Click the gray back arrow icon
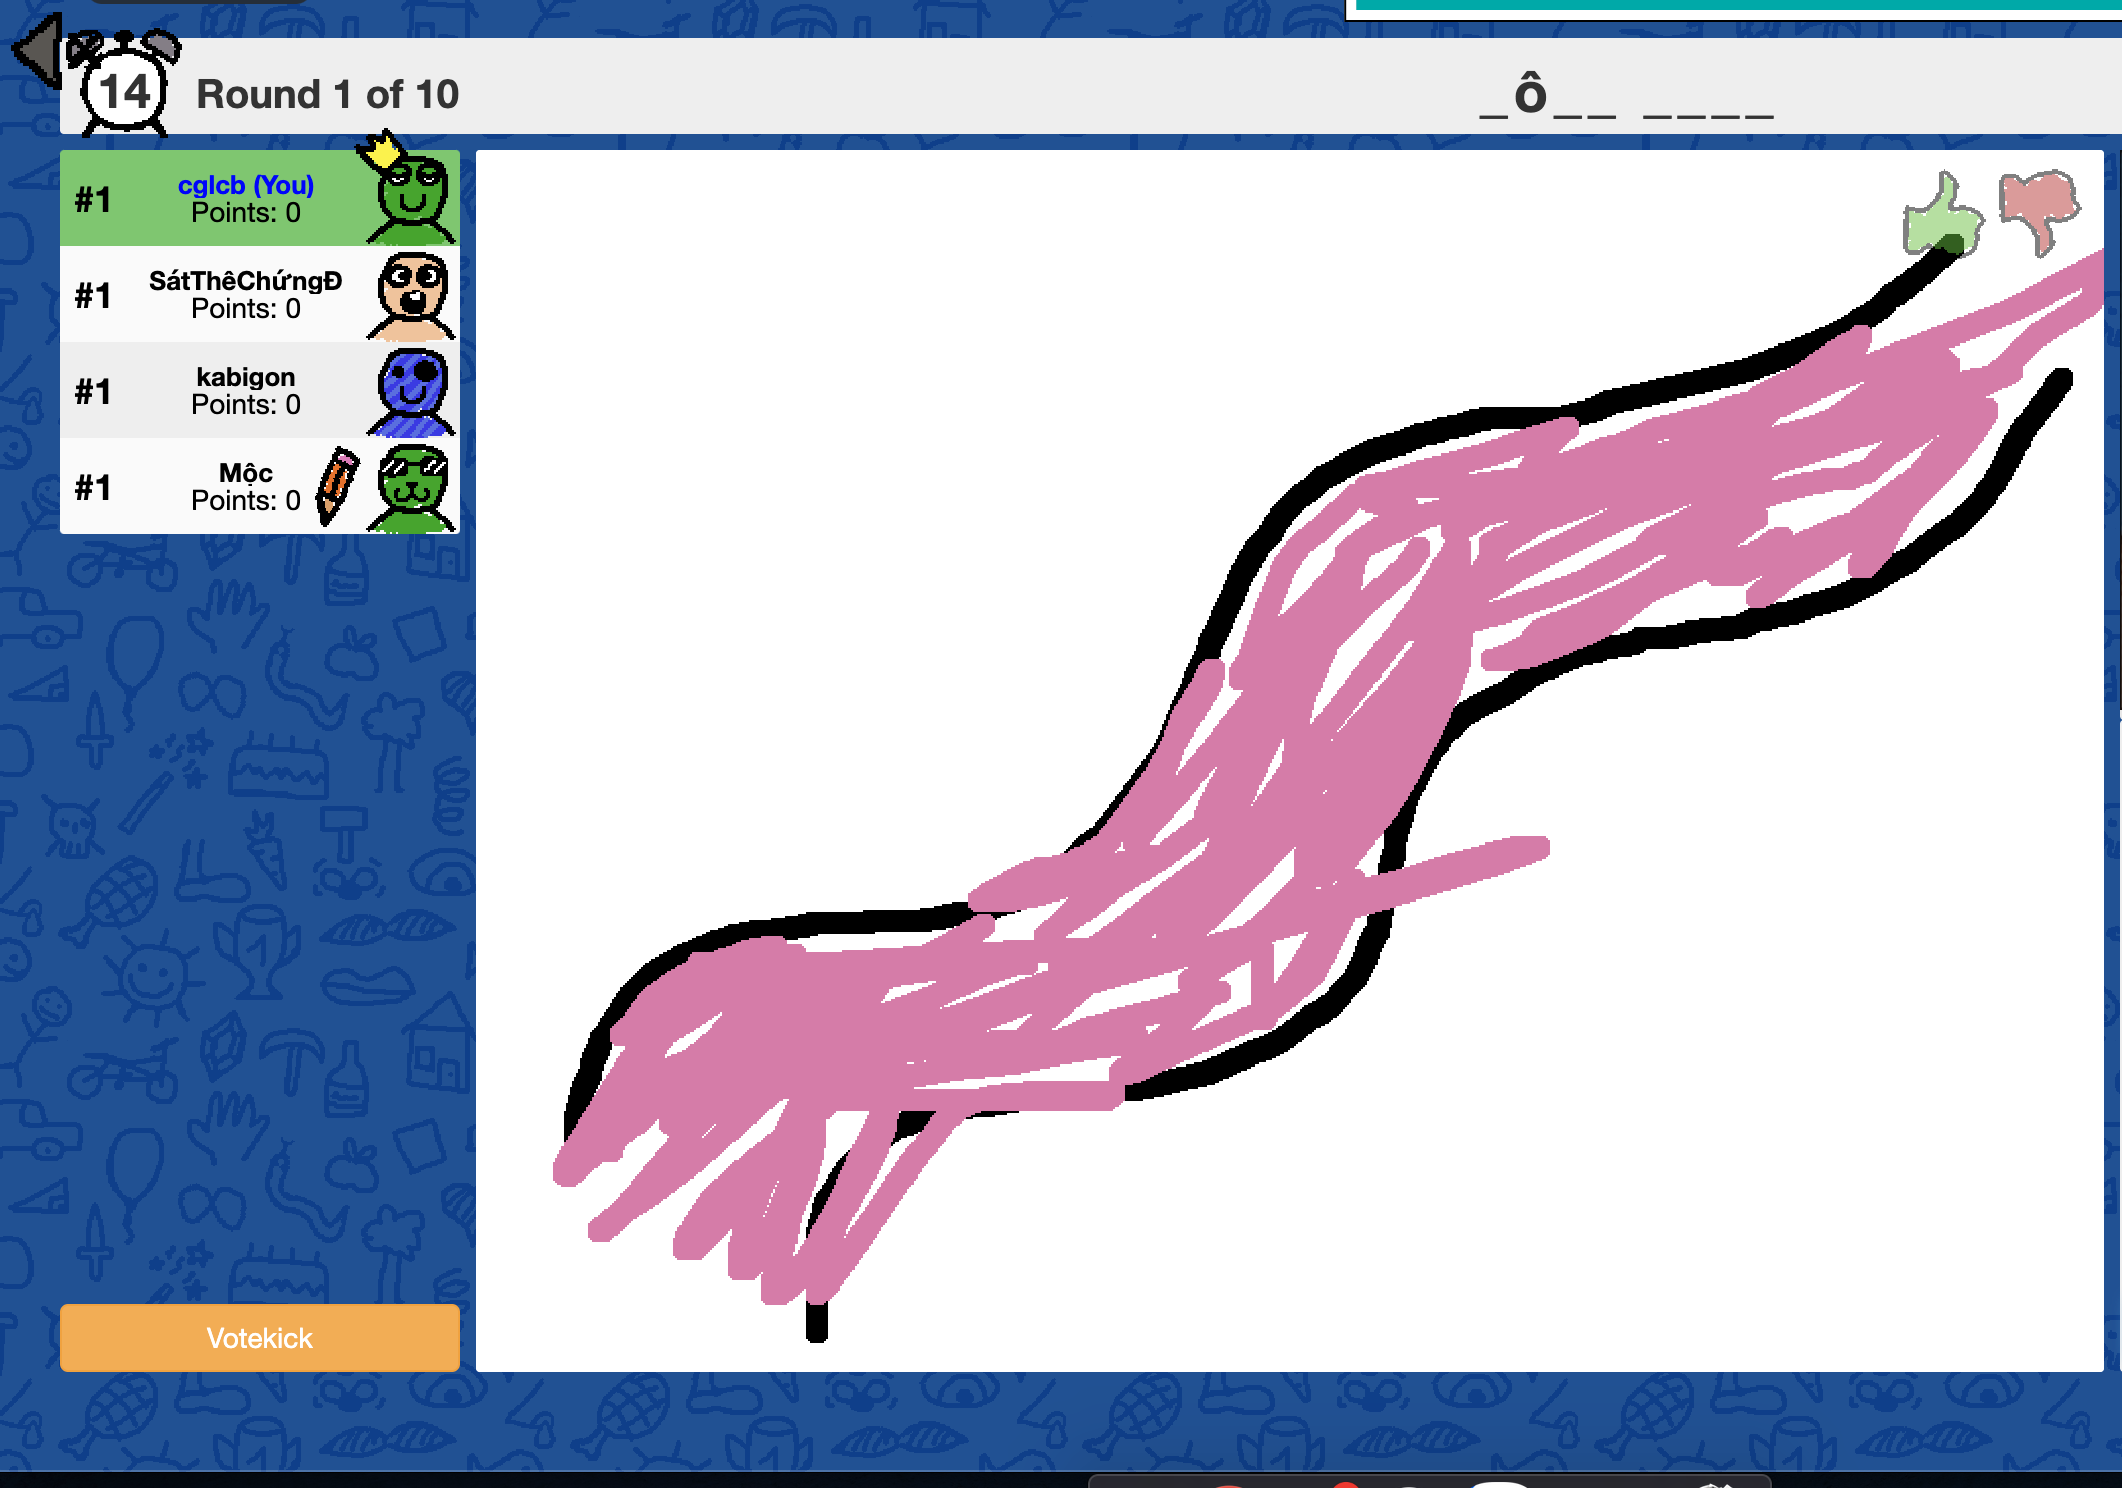The width and height of the screenshot is (2122, 1488). point(38,50)
